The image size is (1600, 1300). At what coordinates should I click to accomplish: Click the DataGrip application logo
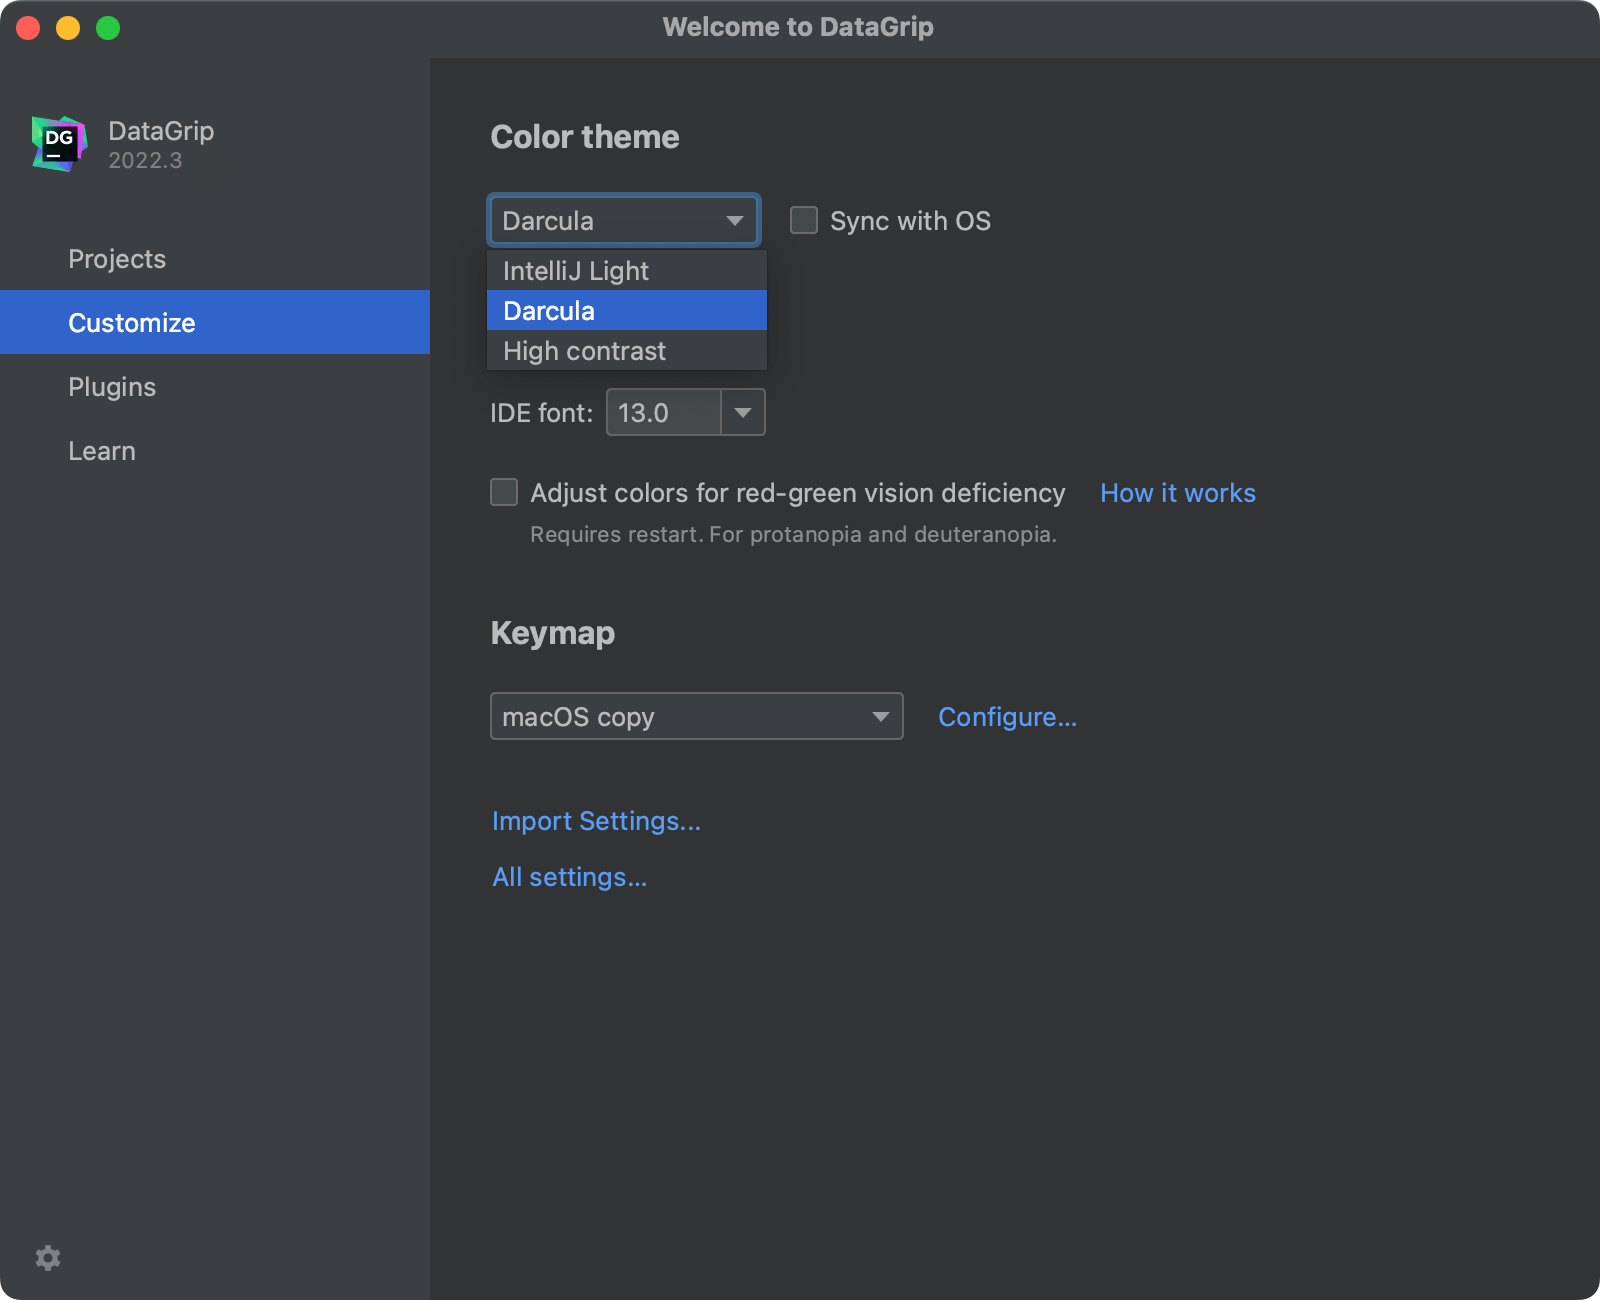(58, 143)
